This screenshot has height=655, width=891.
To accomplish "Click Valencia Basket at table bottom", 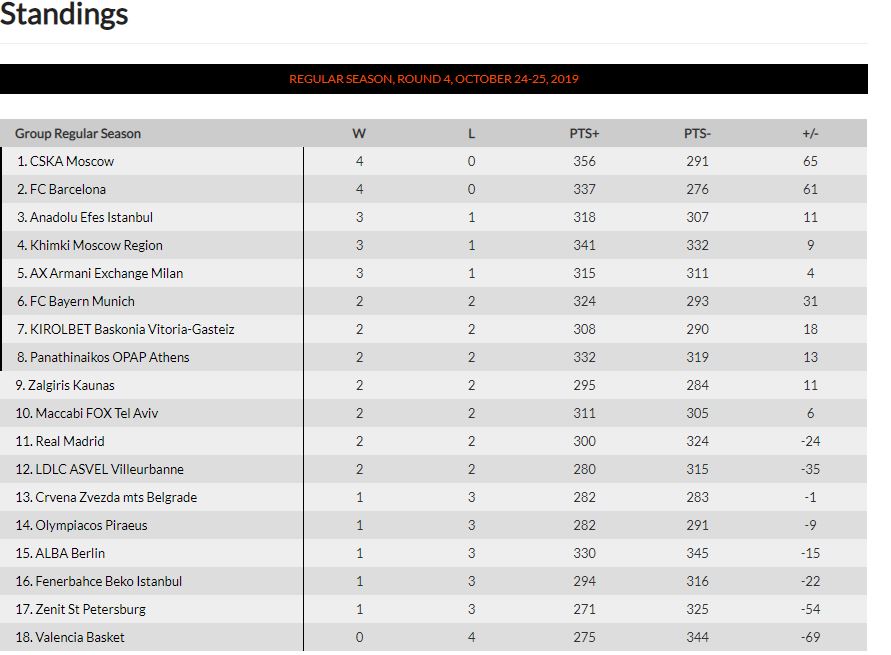I will tap(80, 637).
